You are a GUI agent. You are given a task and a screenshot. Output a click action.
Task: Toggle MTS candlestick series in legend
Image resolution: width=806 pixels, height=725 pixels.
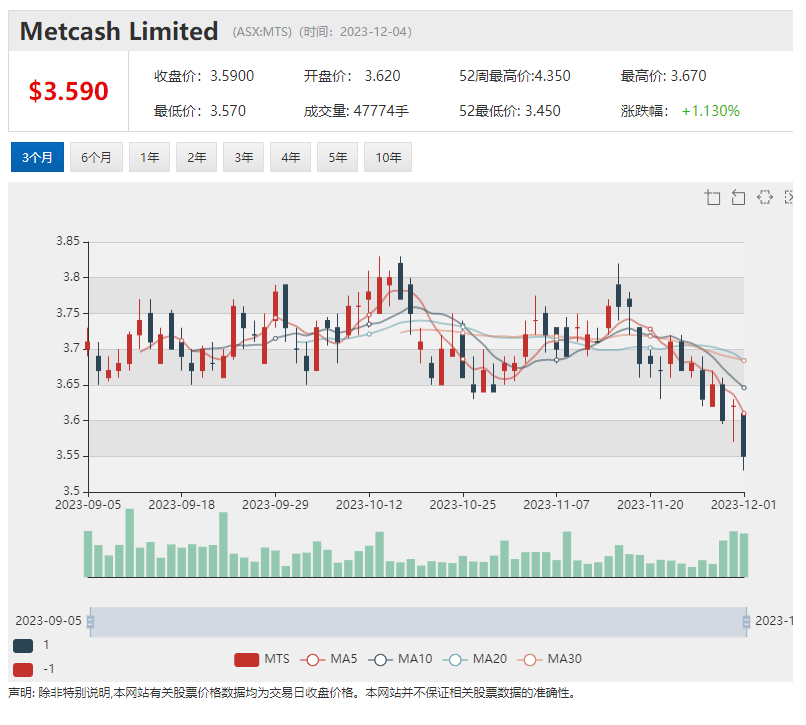[262, 659]
